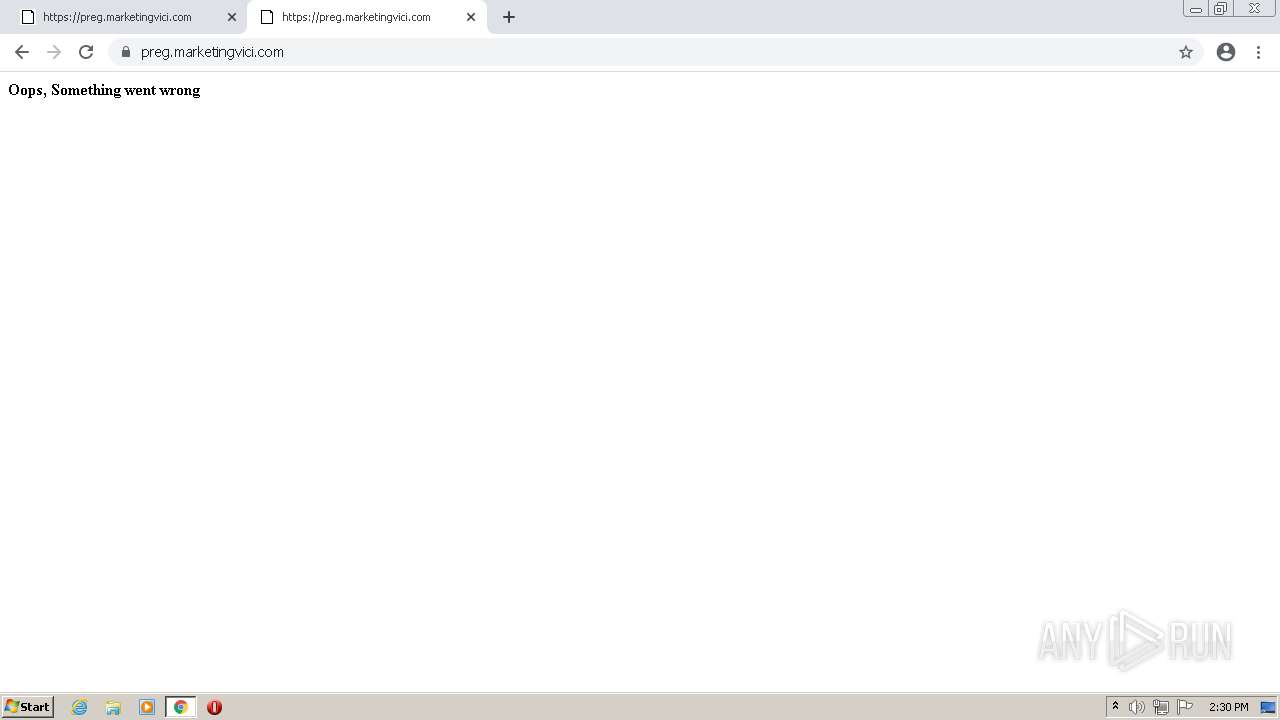Reload the current page
1280x720 pixels.
coord(86,52)
